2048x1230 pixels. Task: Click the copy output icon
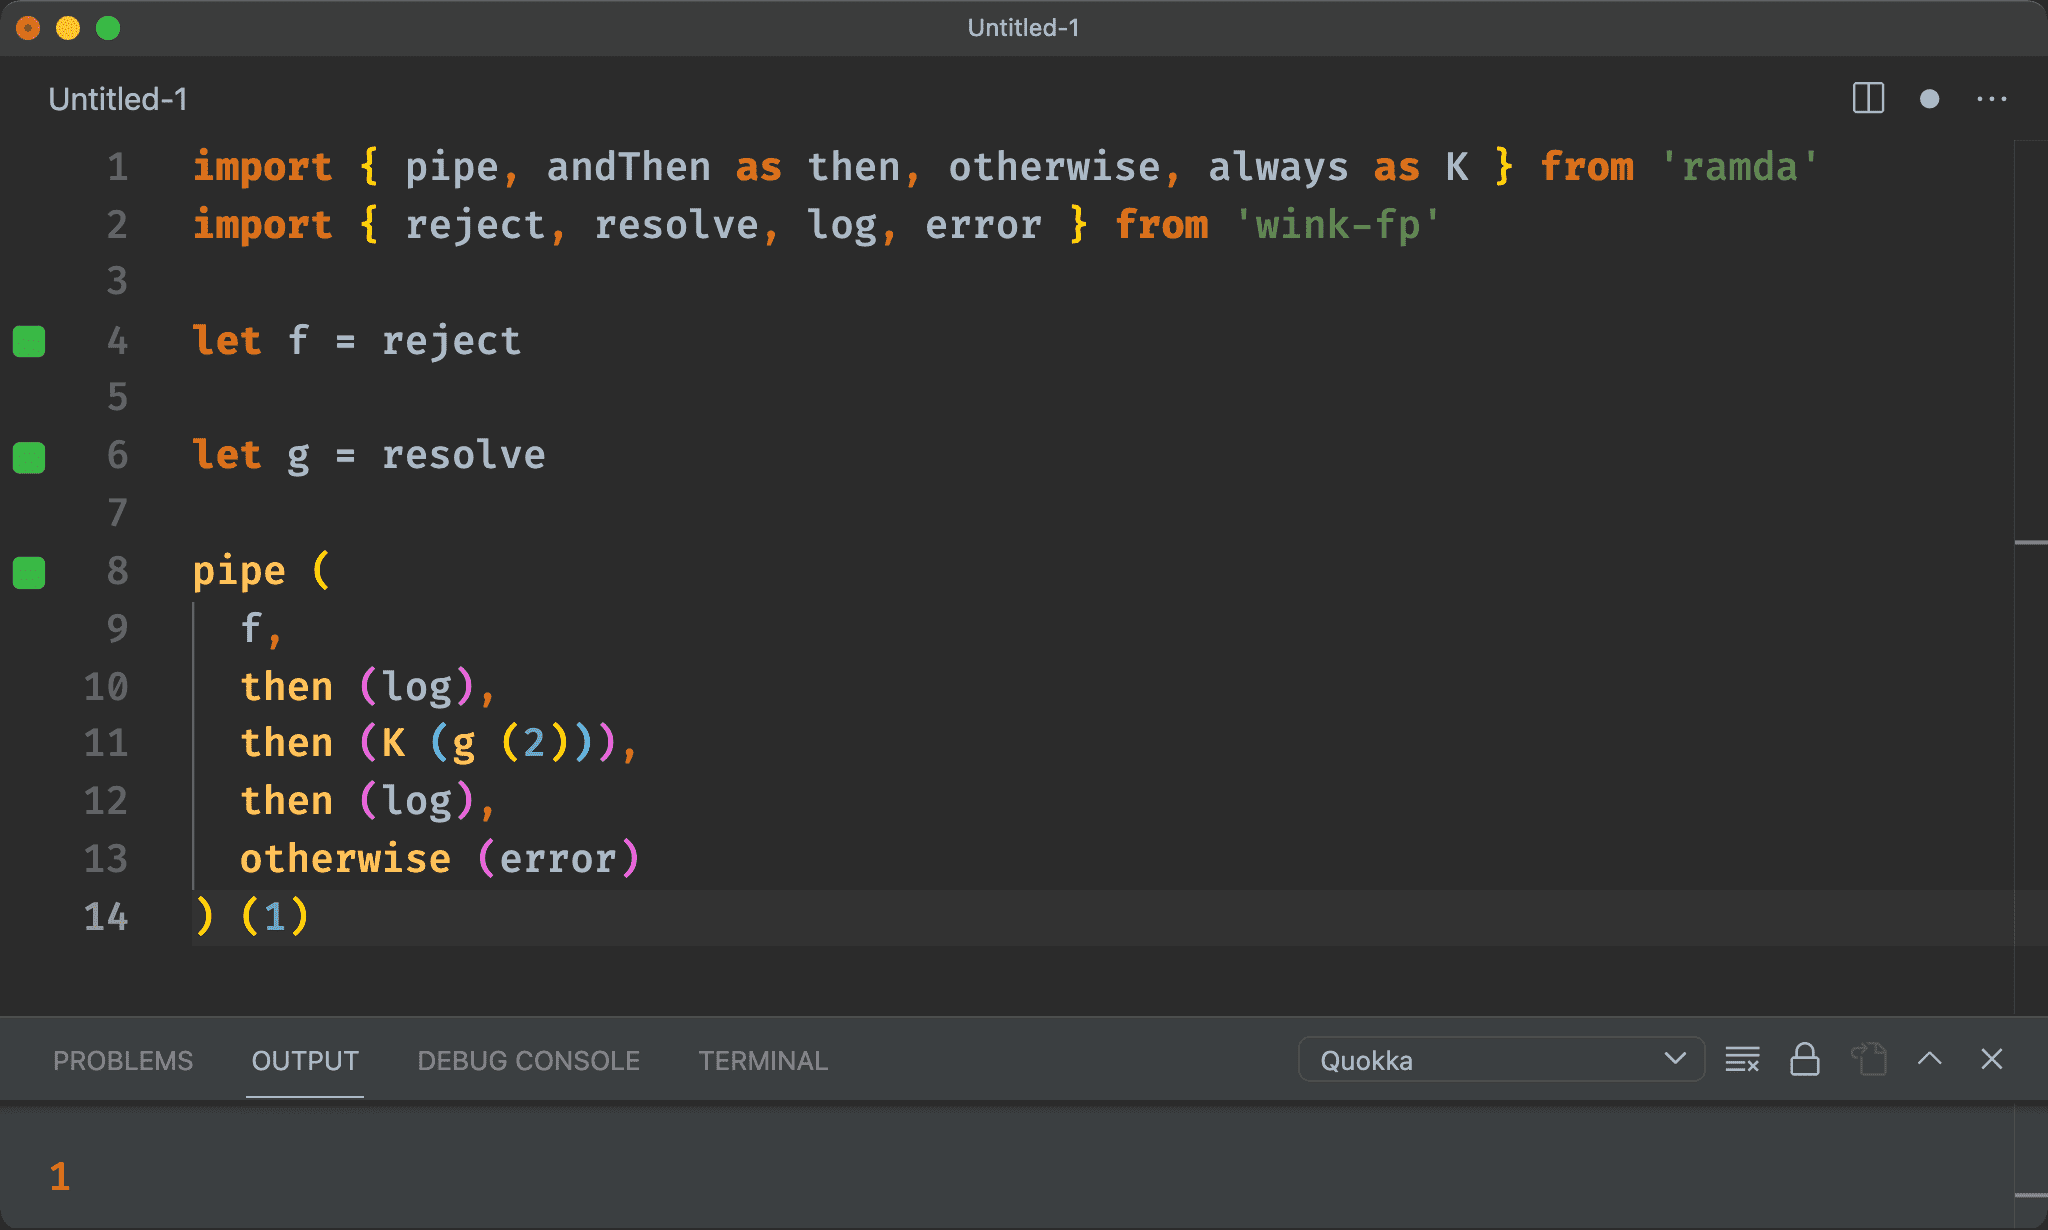coord(1868,1060)
